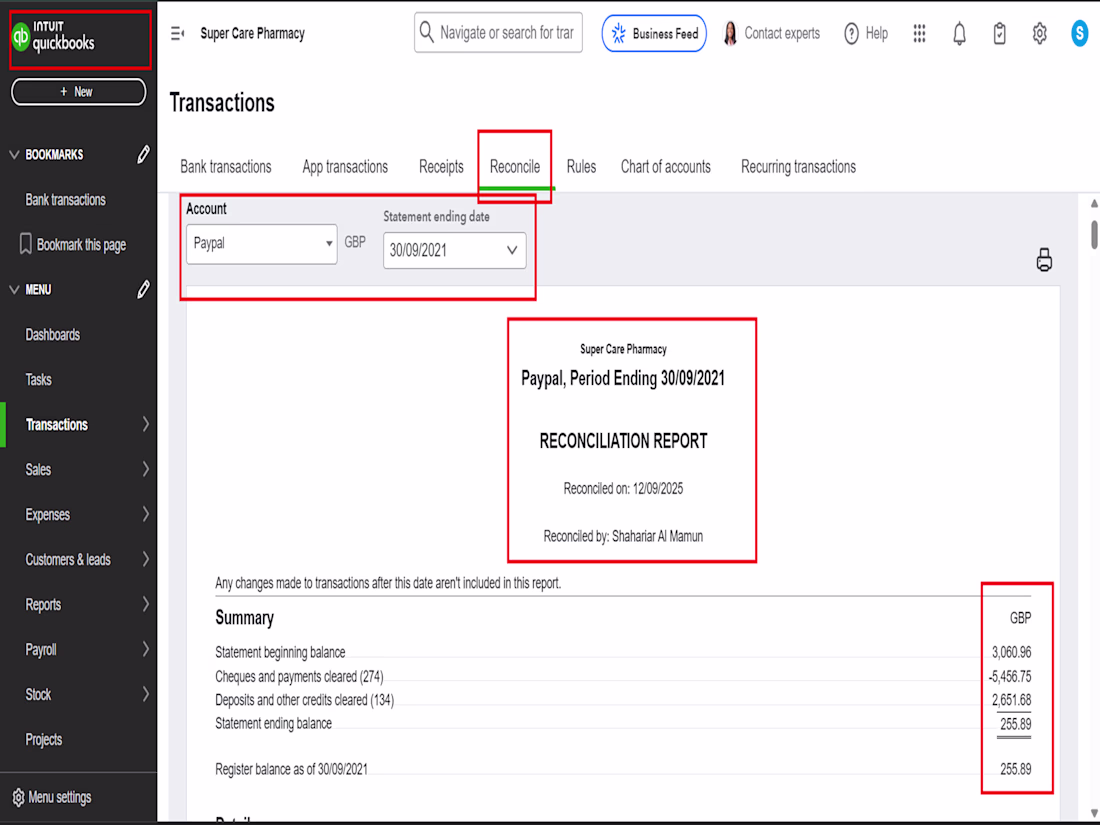Click the New button

(79, 91)
